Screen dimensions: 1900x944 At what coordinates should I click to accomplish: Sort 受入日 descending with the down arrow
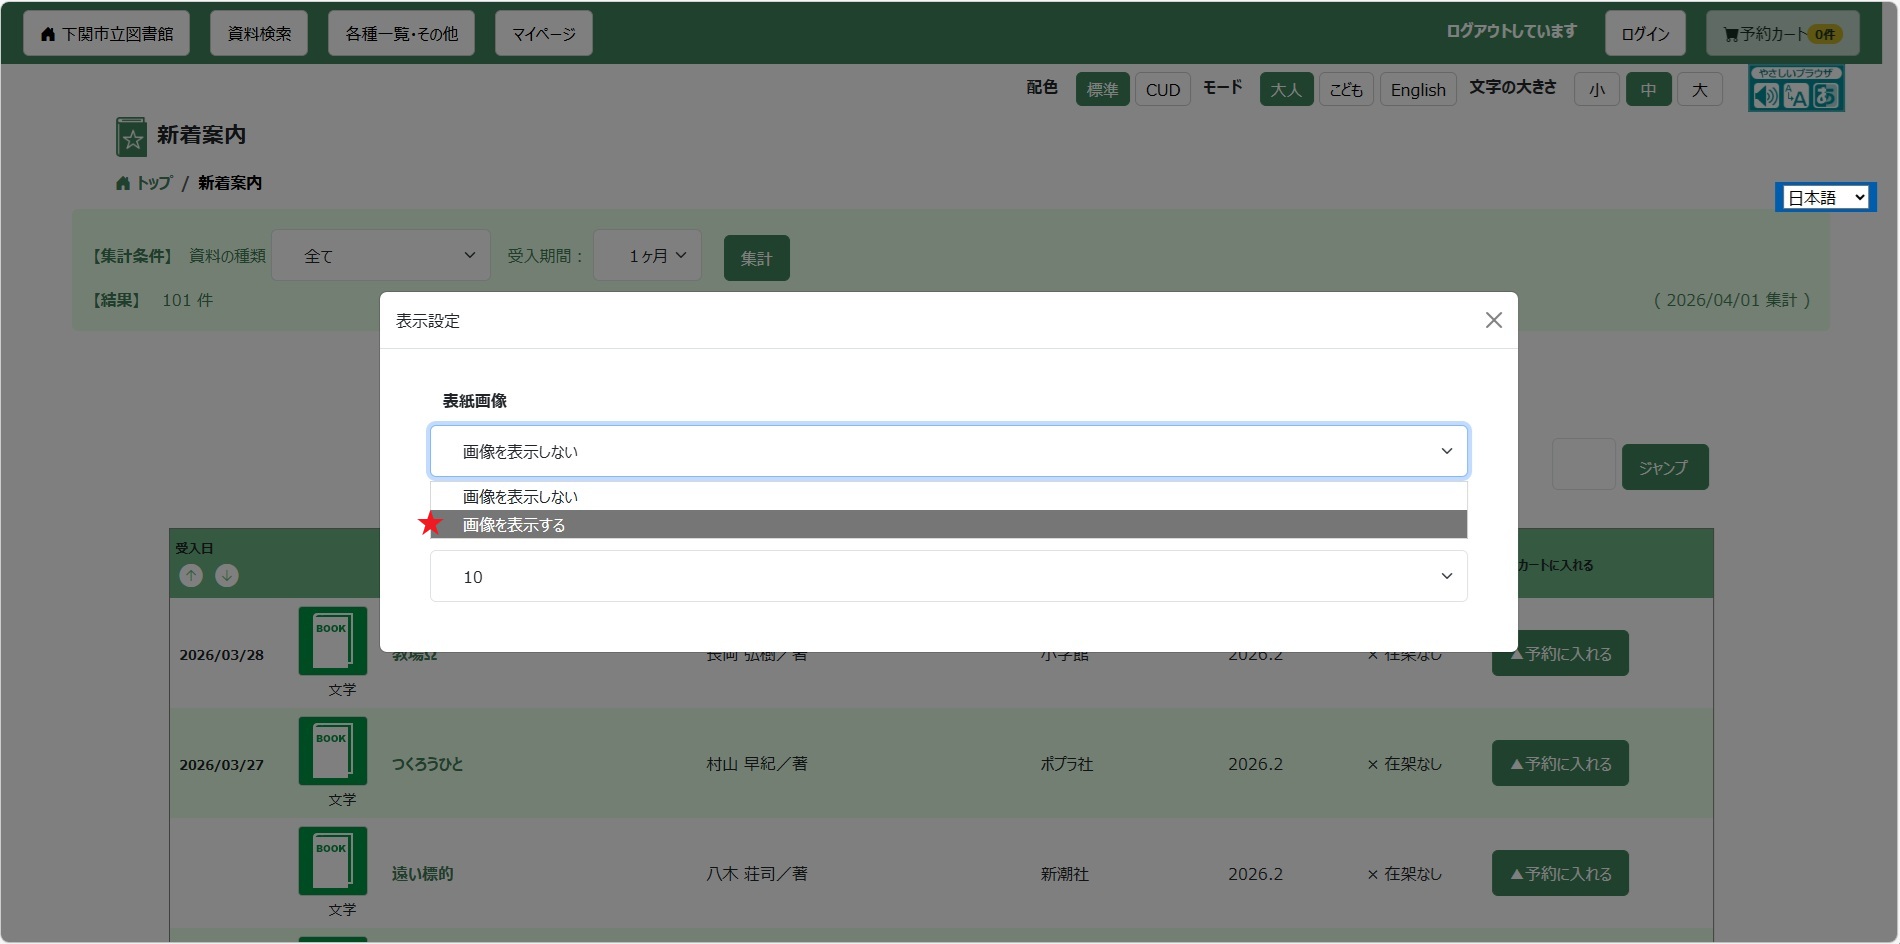[227, 575]
